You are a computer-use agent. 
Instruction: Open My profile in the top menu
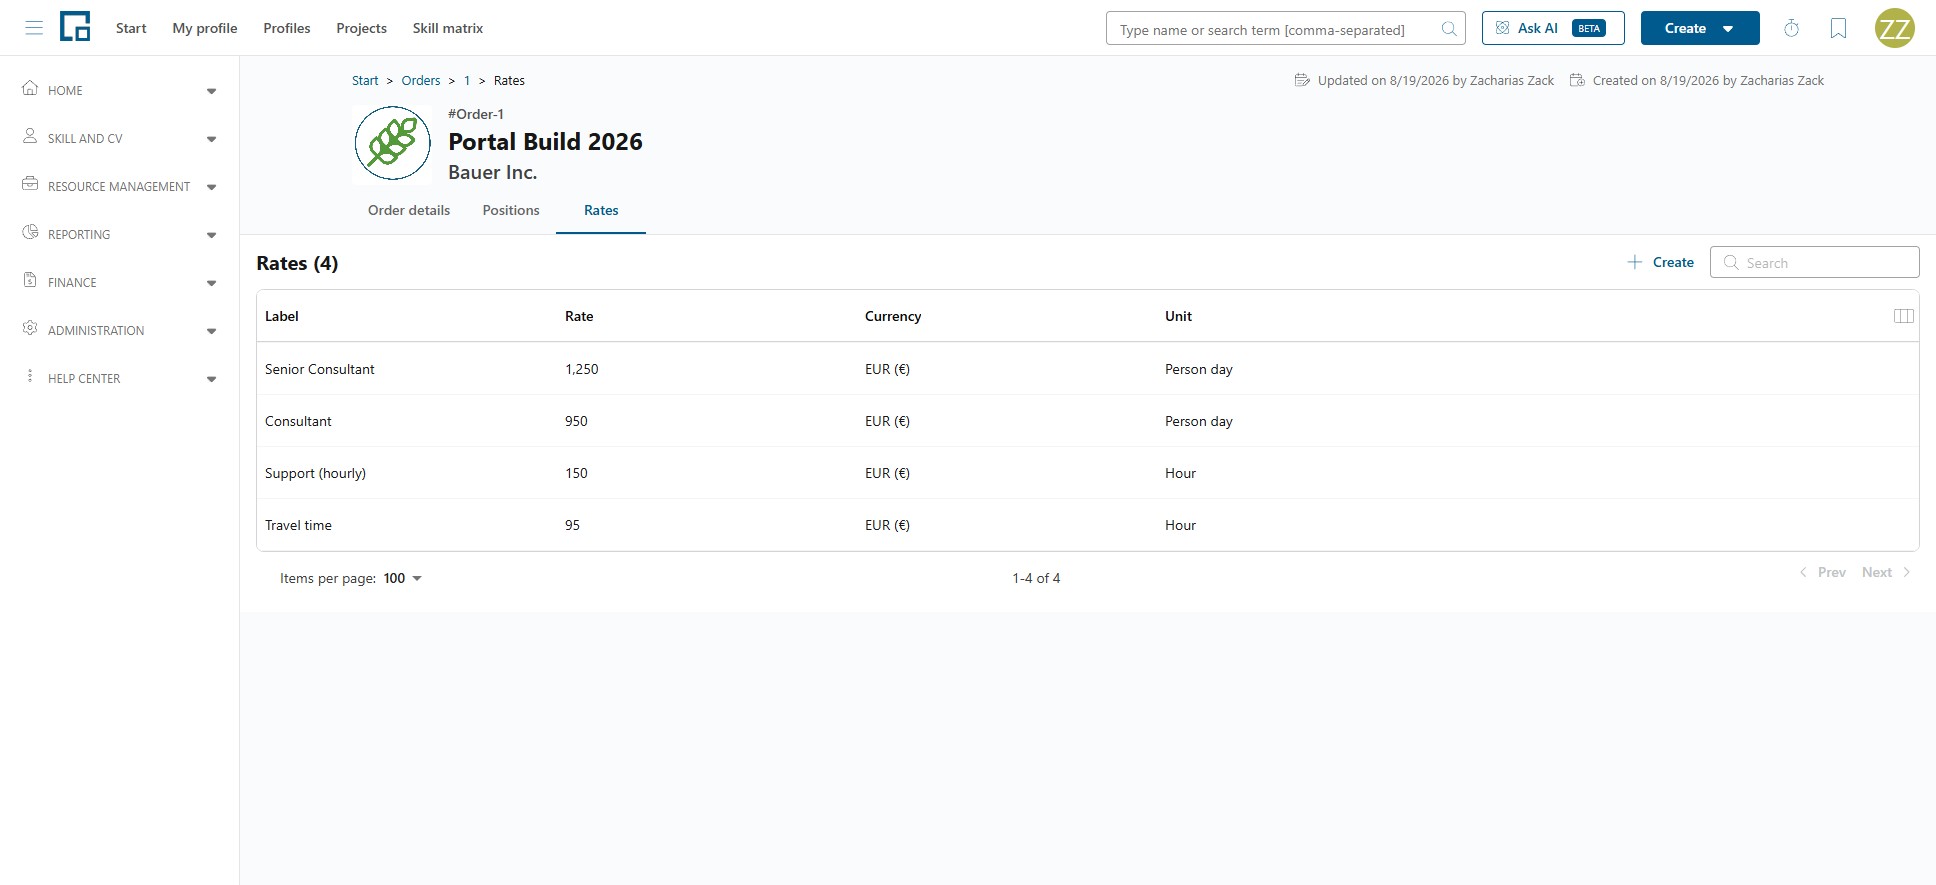pyautogui.click(x=205, y=28)
